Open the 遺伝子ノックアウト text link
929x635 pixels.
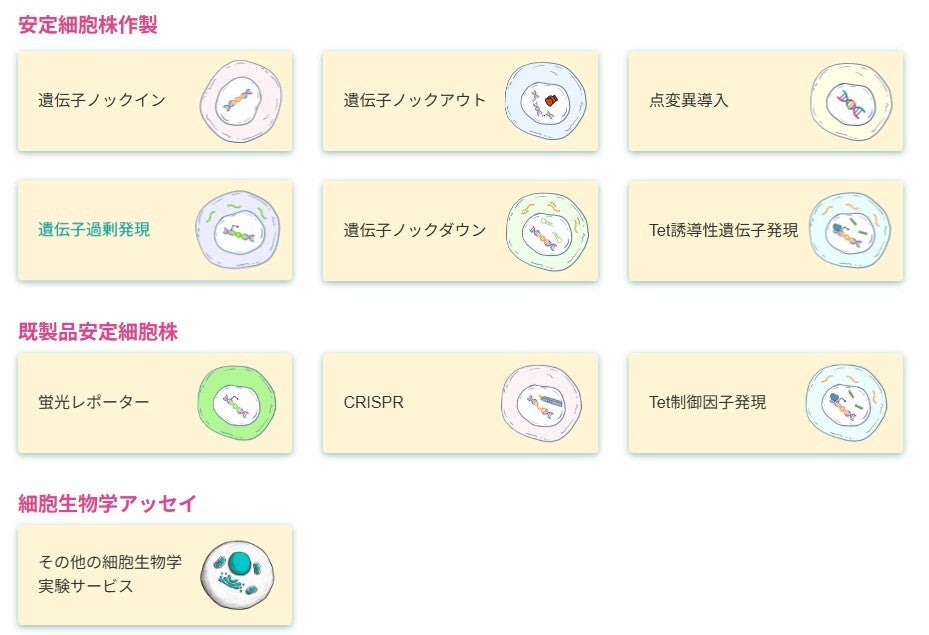(x=415, y=100)
